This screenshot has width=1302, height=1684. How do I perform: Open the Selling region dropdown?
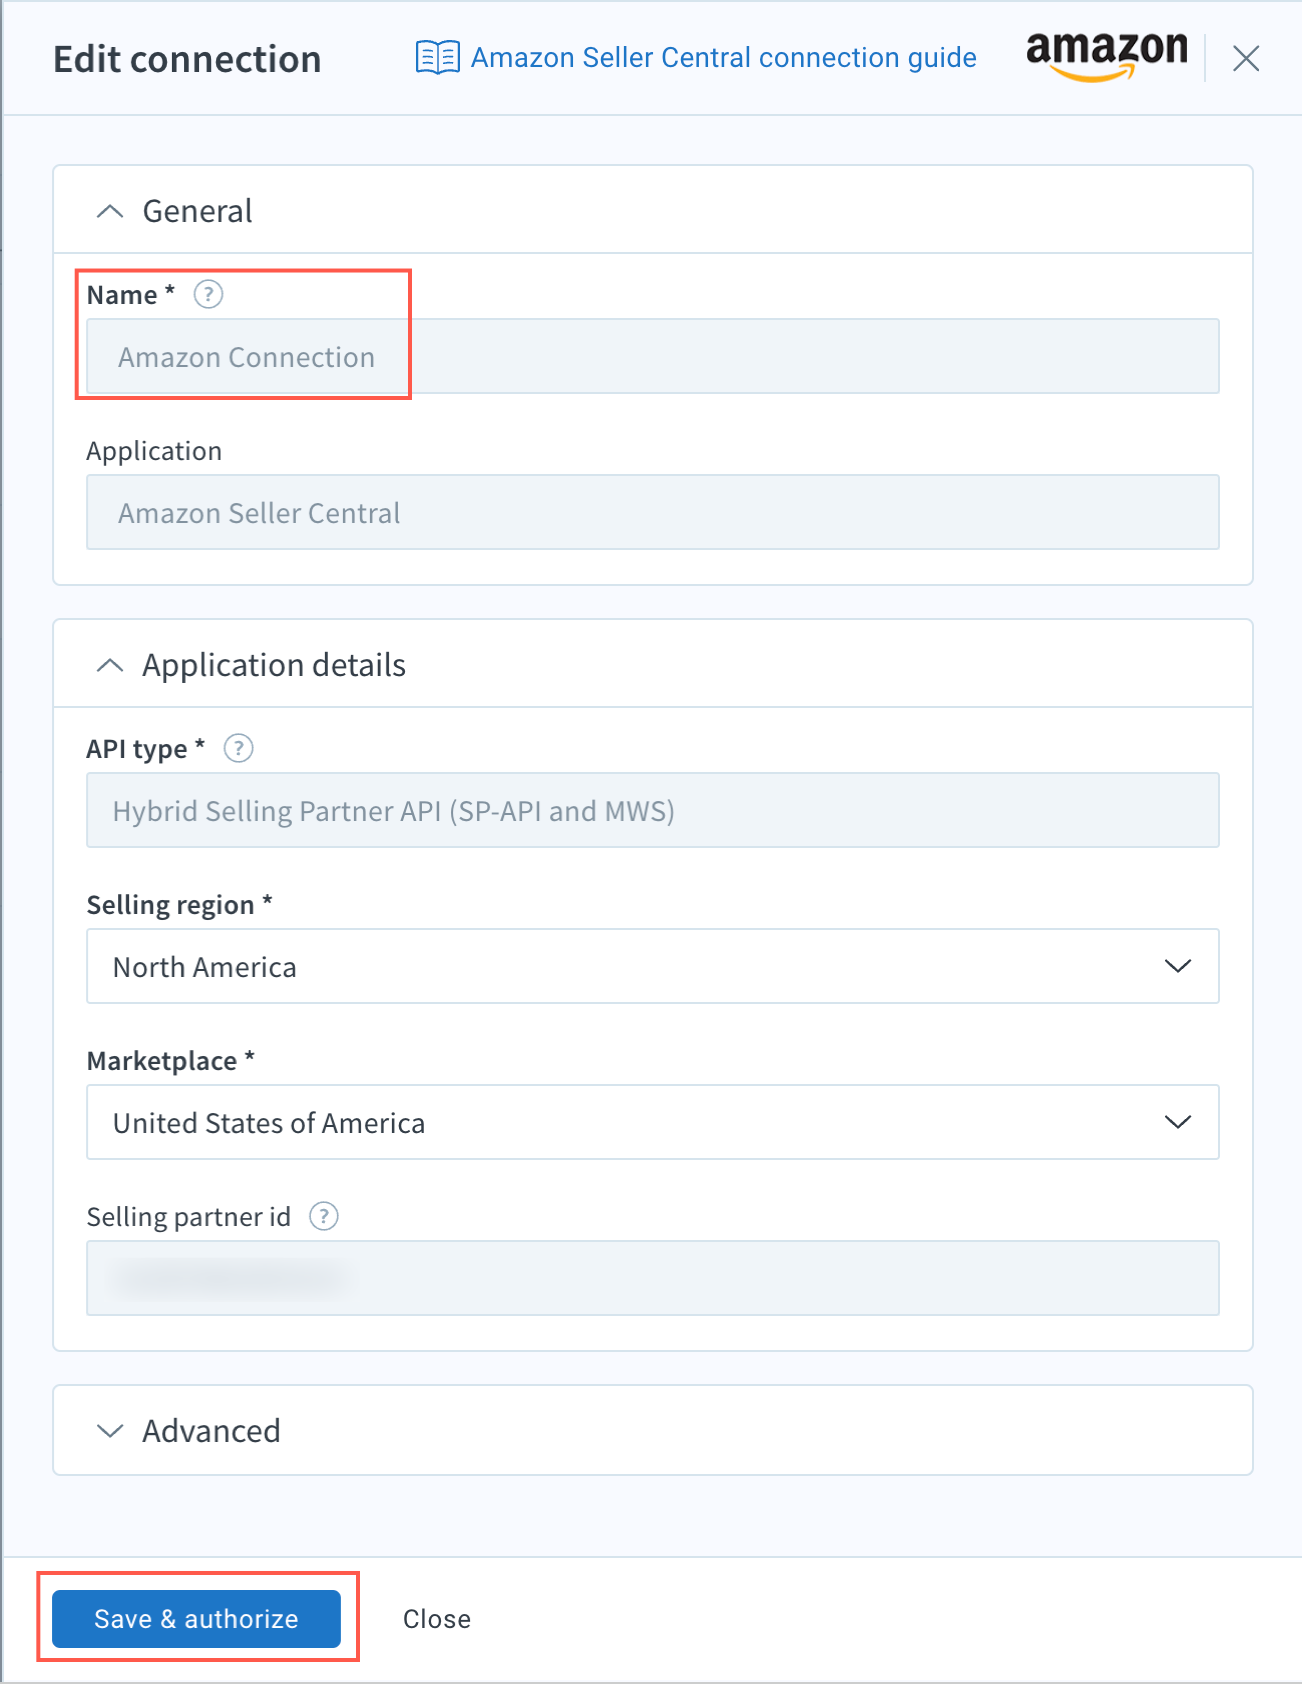pyautogui.click(x=653, y=966)
